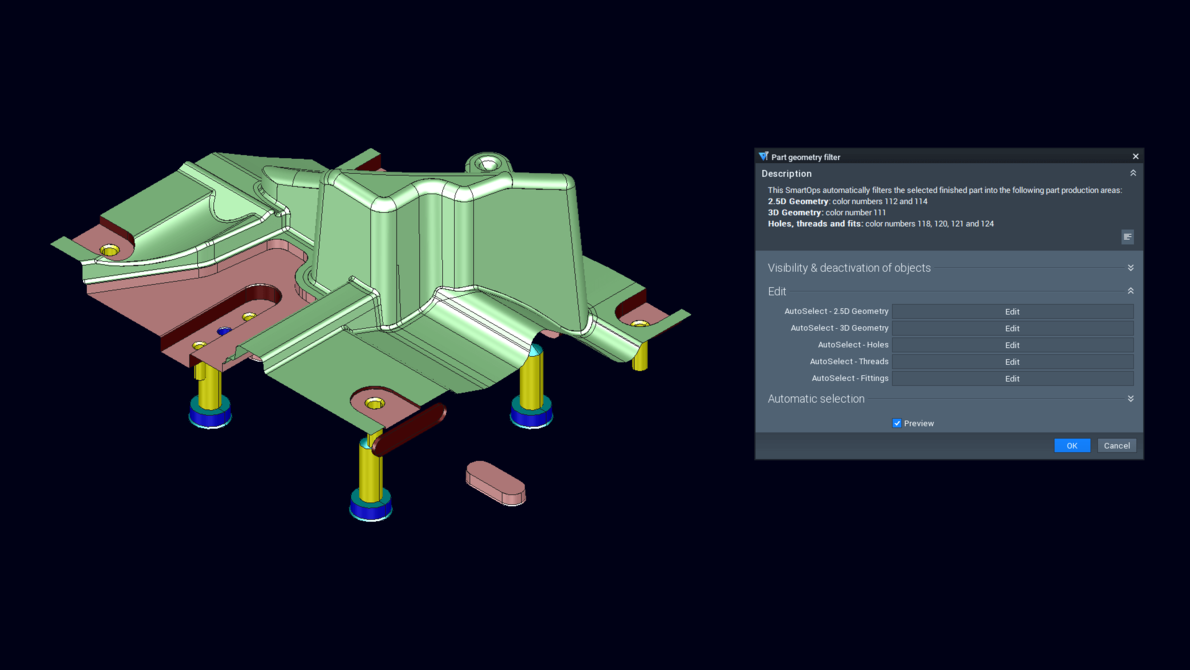This screenshot has width=1190, height=670.
Task: Click the SmartOps icon in the dialog title bar
Action: pos(763,156)
